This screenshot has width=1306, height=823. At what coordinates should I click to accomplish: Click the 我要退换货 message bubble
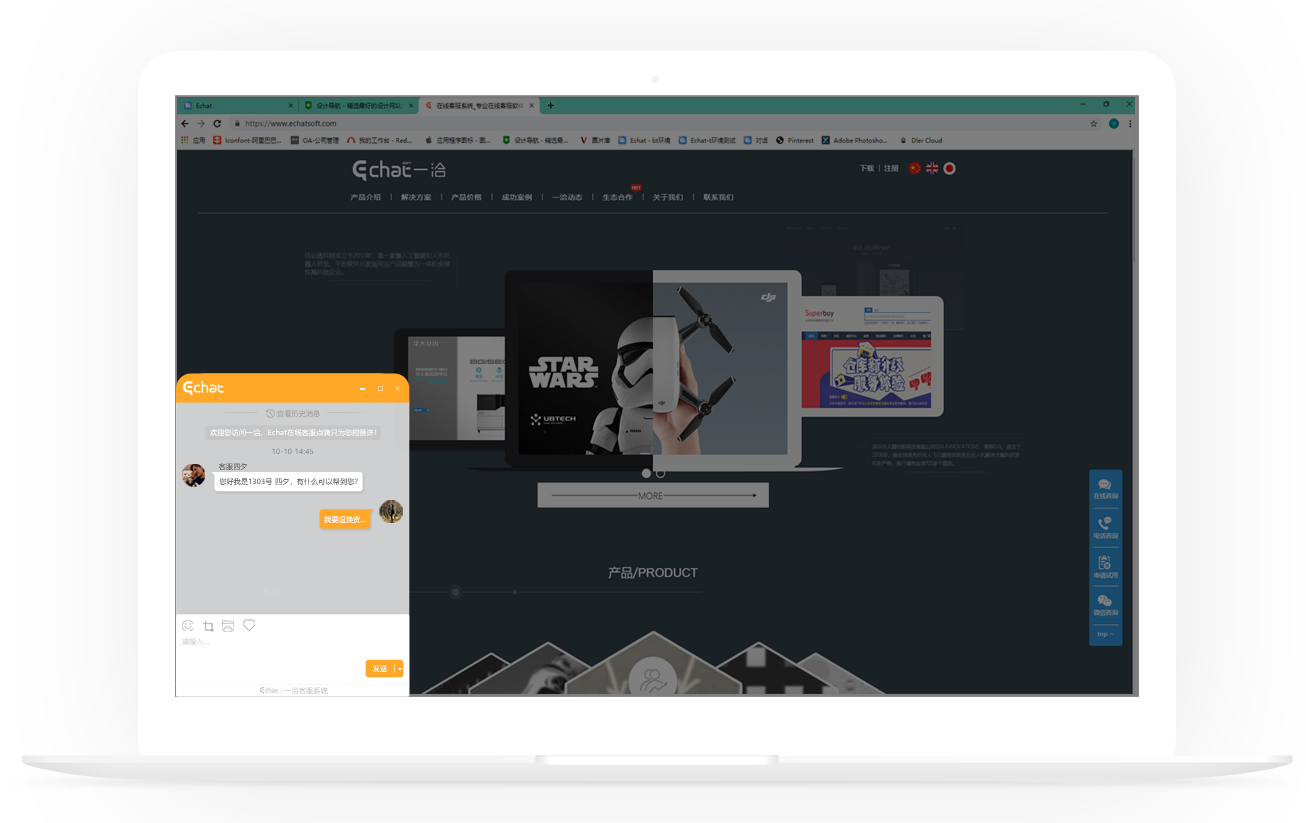tap(345, 519)
